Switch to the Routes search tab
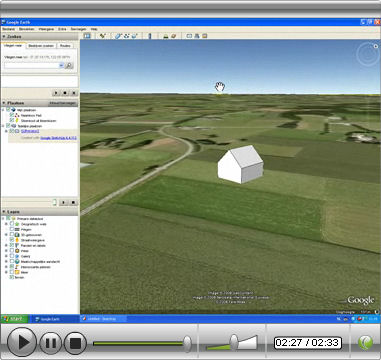Viewport: 381px width, 360px height. coord(65,46)
